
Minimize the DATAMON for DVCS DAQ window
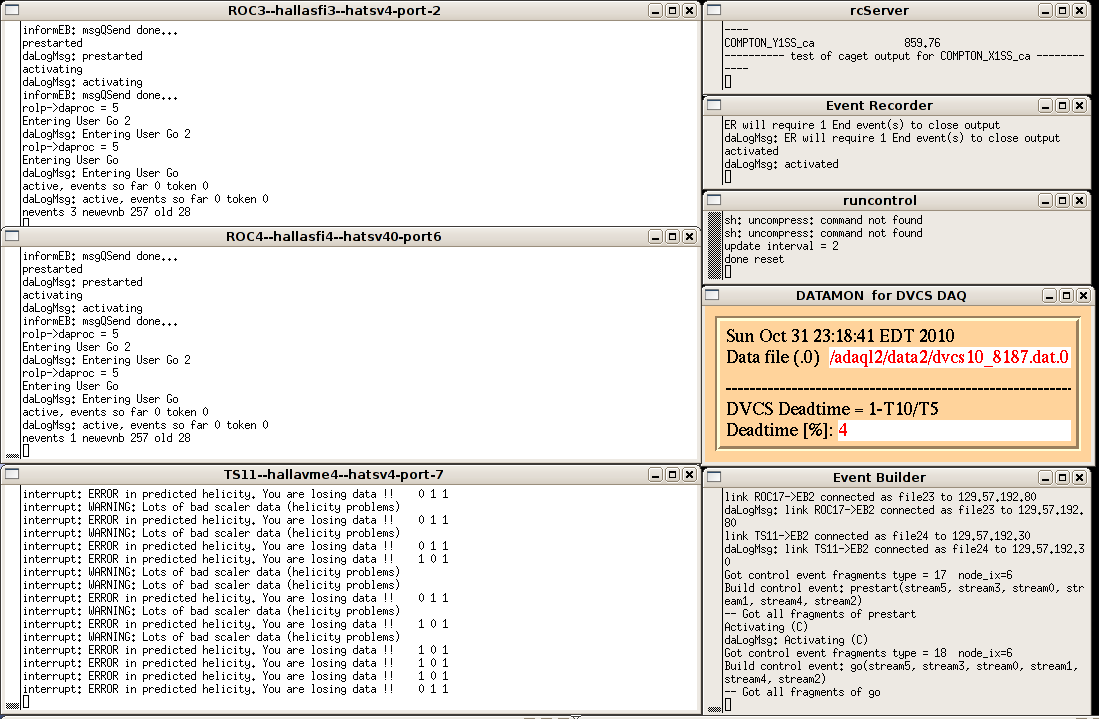point(1049,296)
